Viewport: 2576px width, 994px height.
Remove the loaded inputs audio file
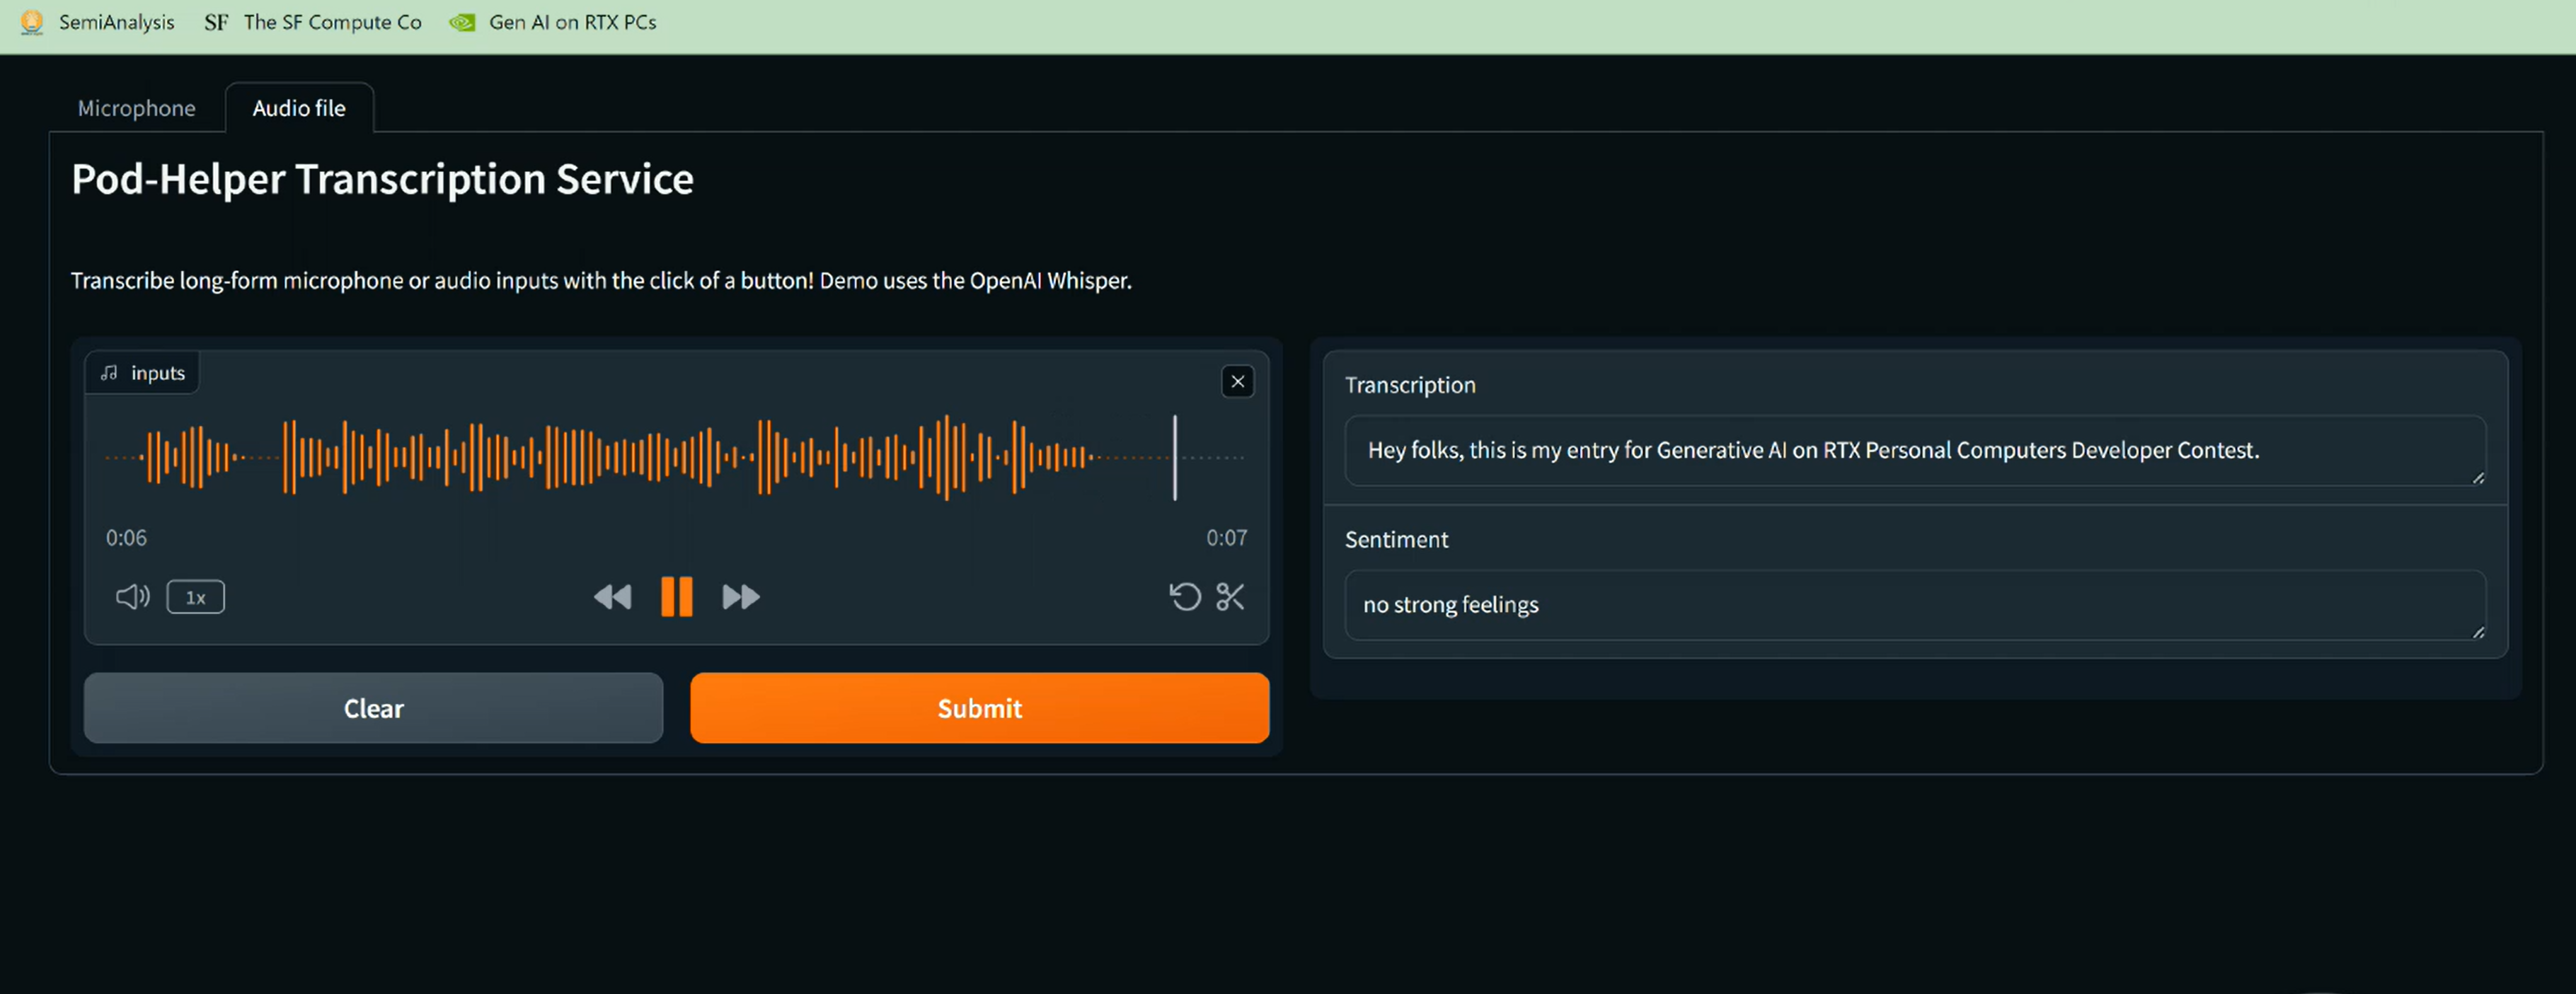pos(1238,381)
